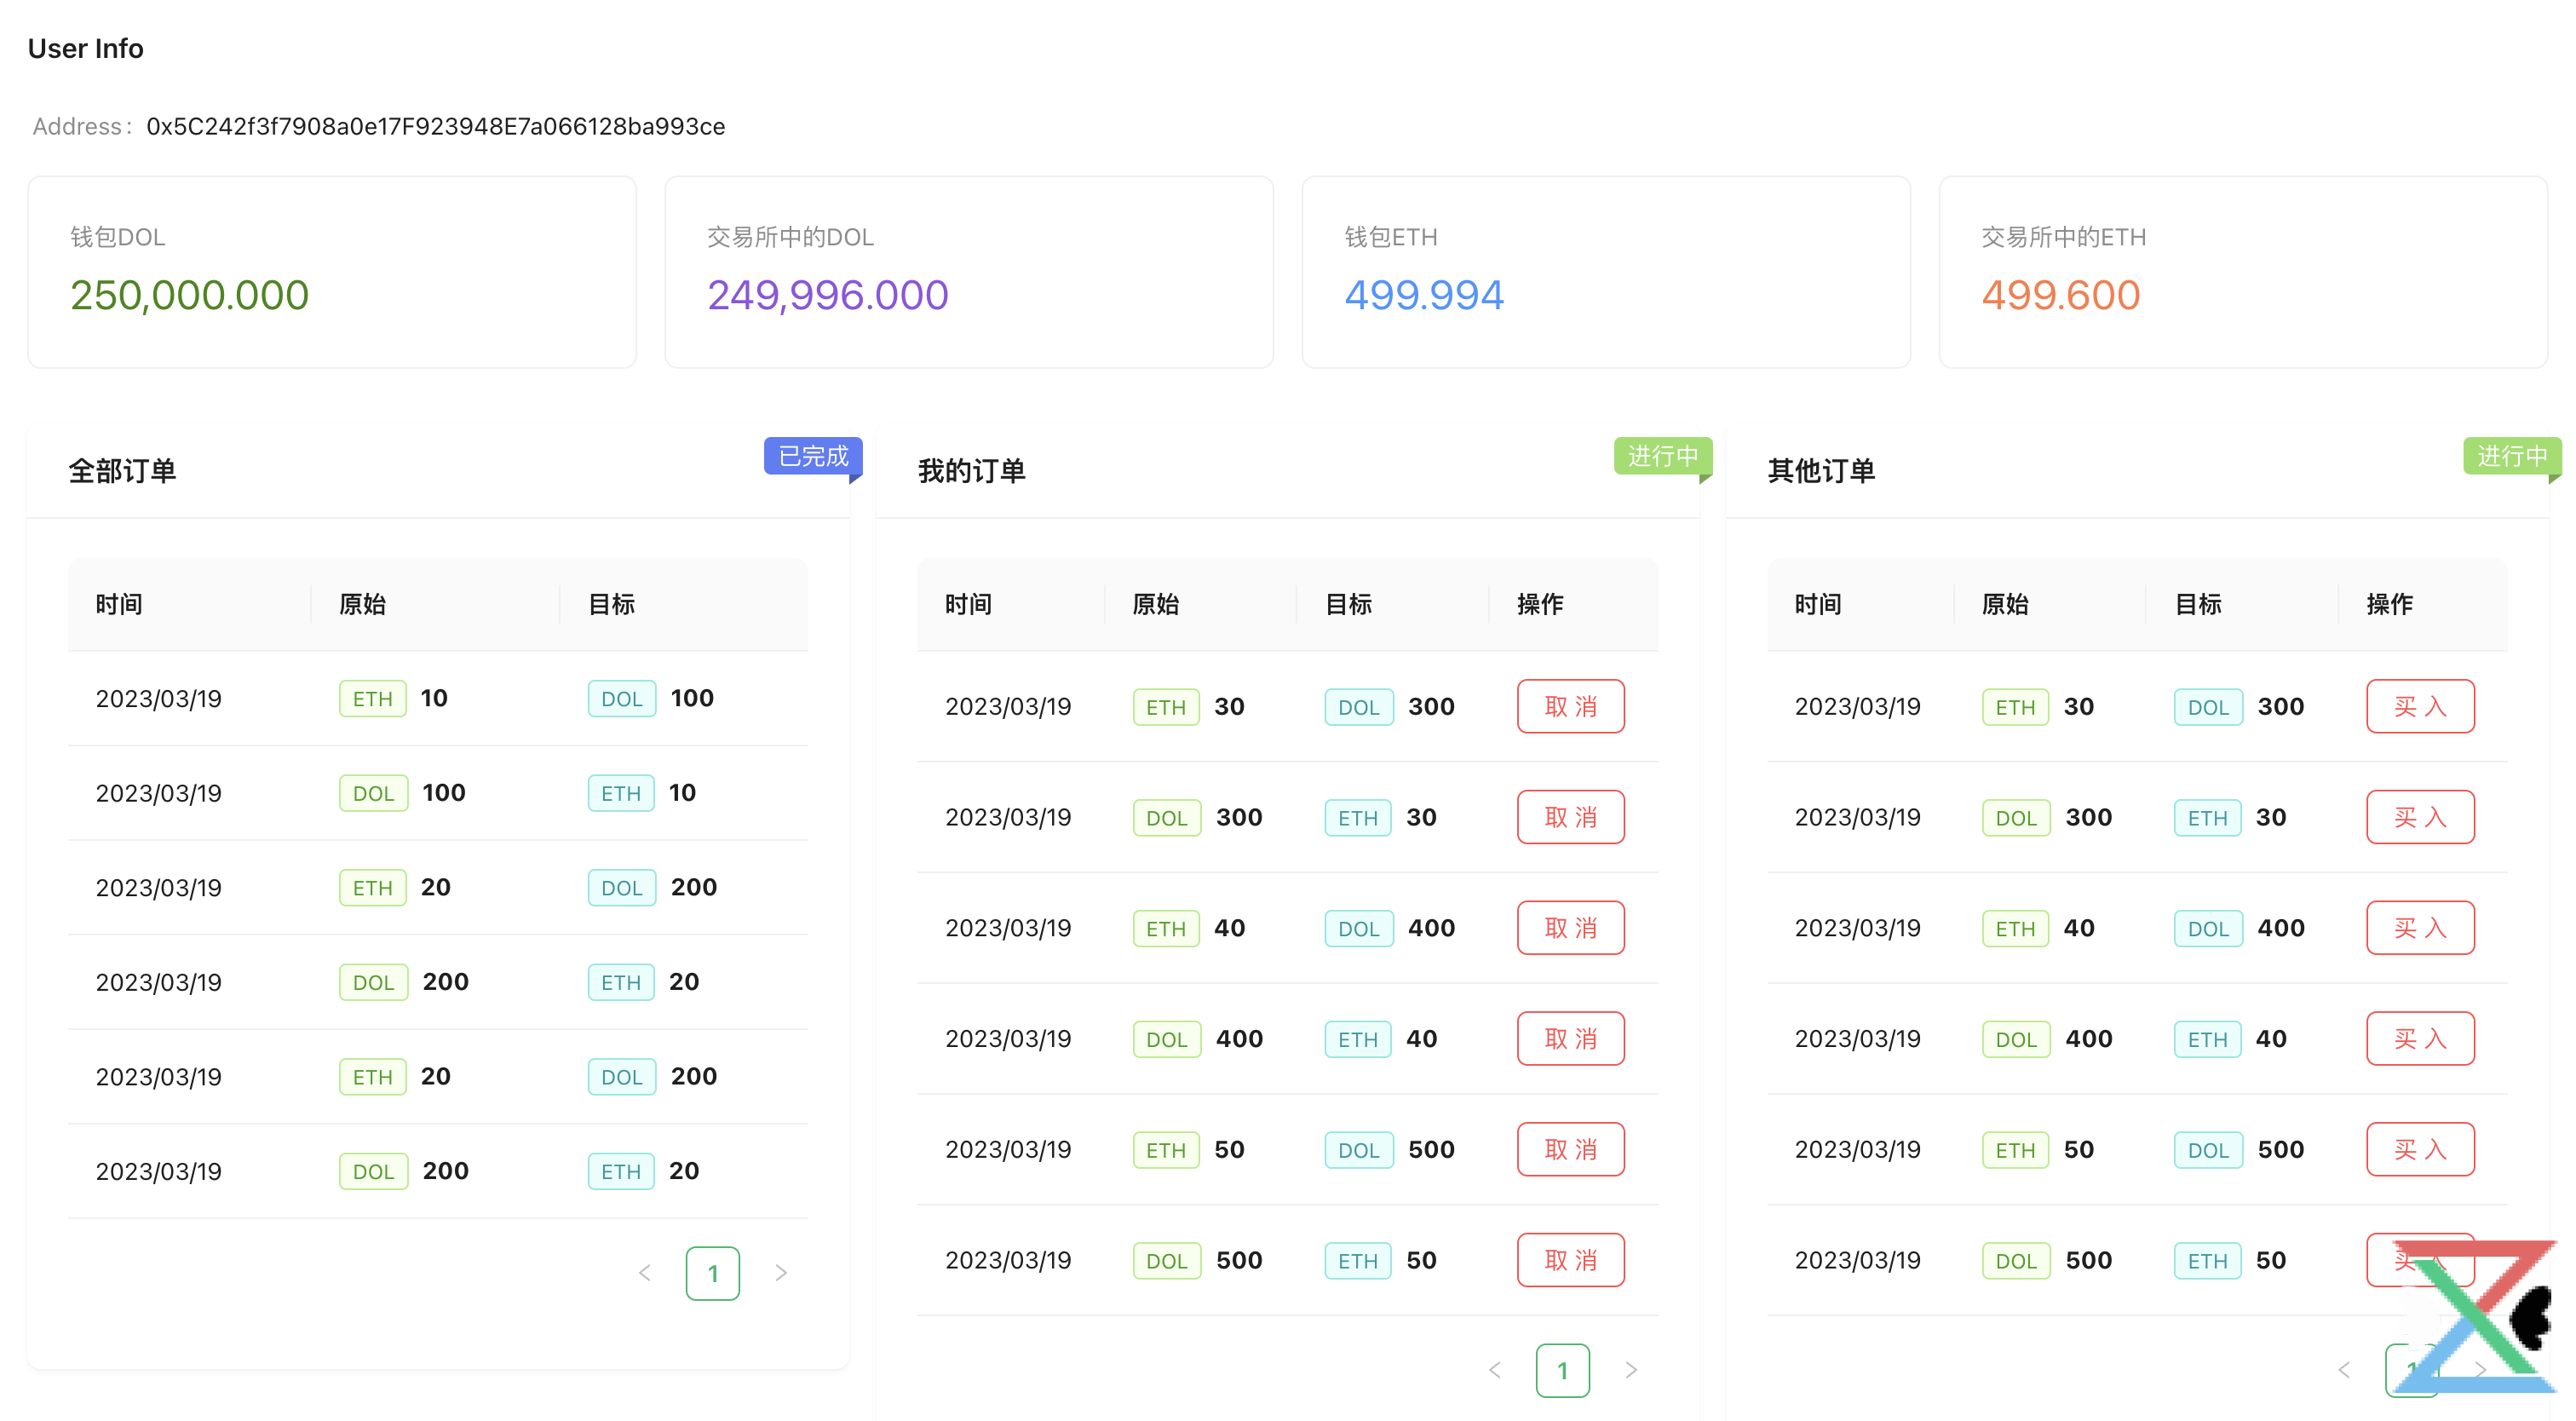The width and height of the screenshot is (2576, 1421).
Task: Cancel my DOL 300 to ETH 30 order
Action: [1570, 817]
